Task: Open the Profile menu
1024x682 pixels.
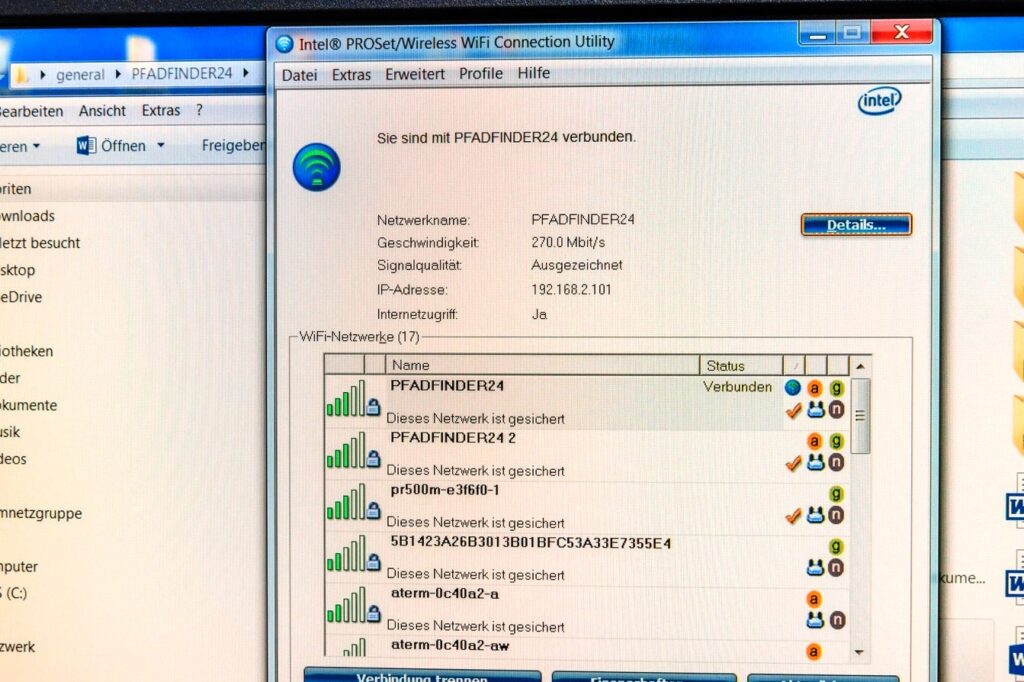Action: click(x=481, y=74)
